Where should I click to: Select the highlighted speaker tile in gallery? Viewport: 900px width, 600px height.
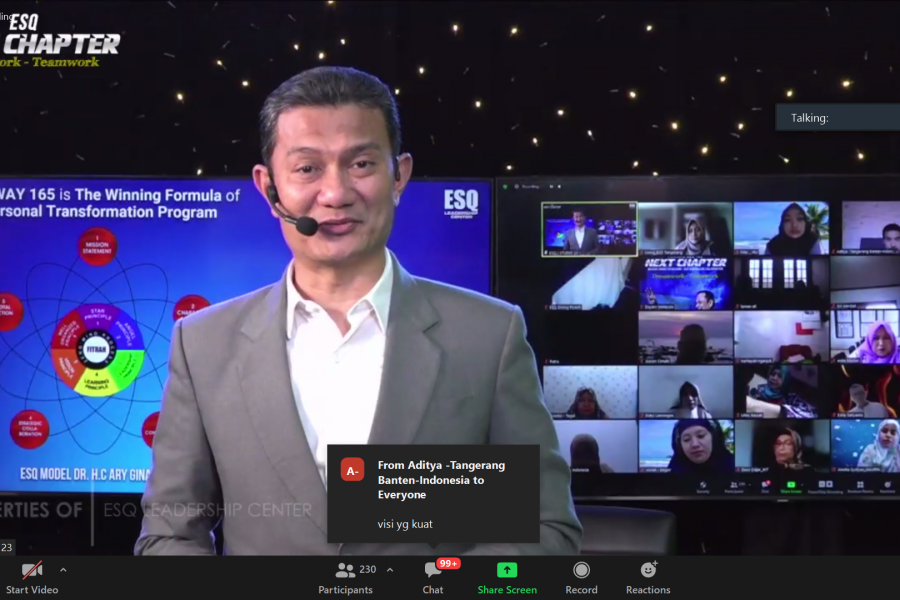click(588, 230)
